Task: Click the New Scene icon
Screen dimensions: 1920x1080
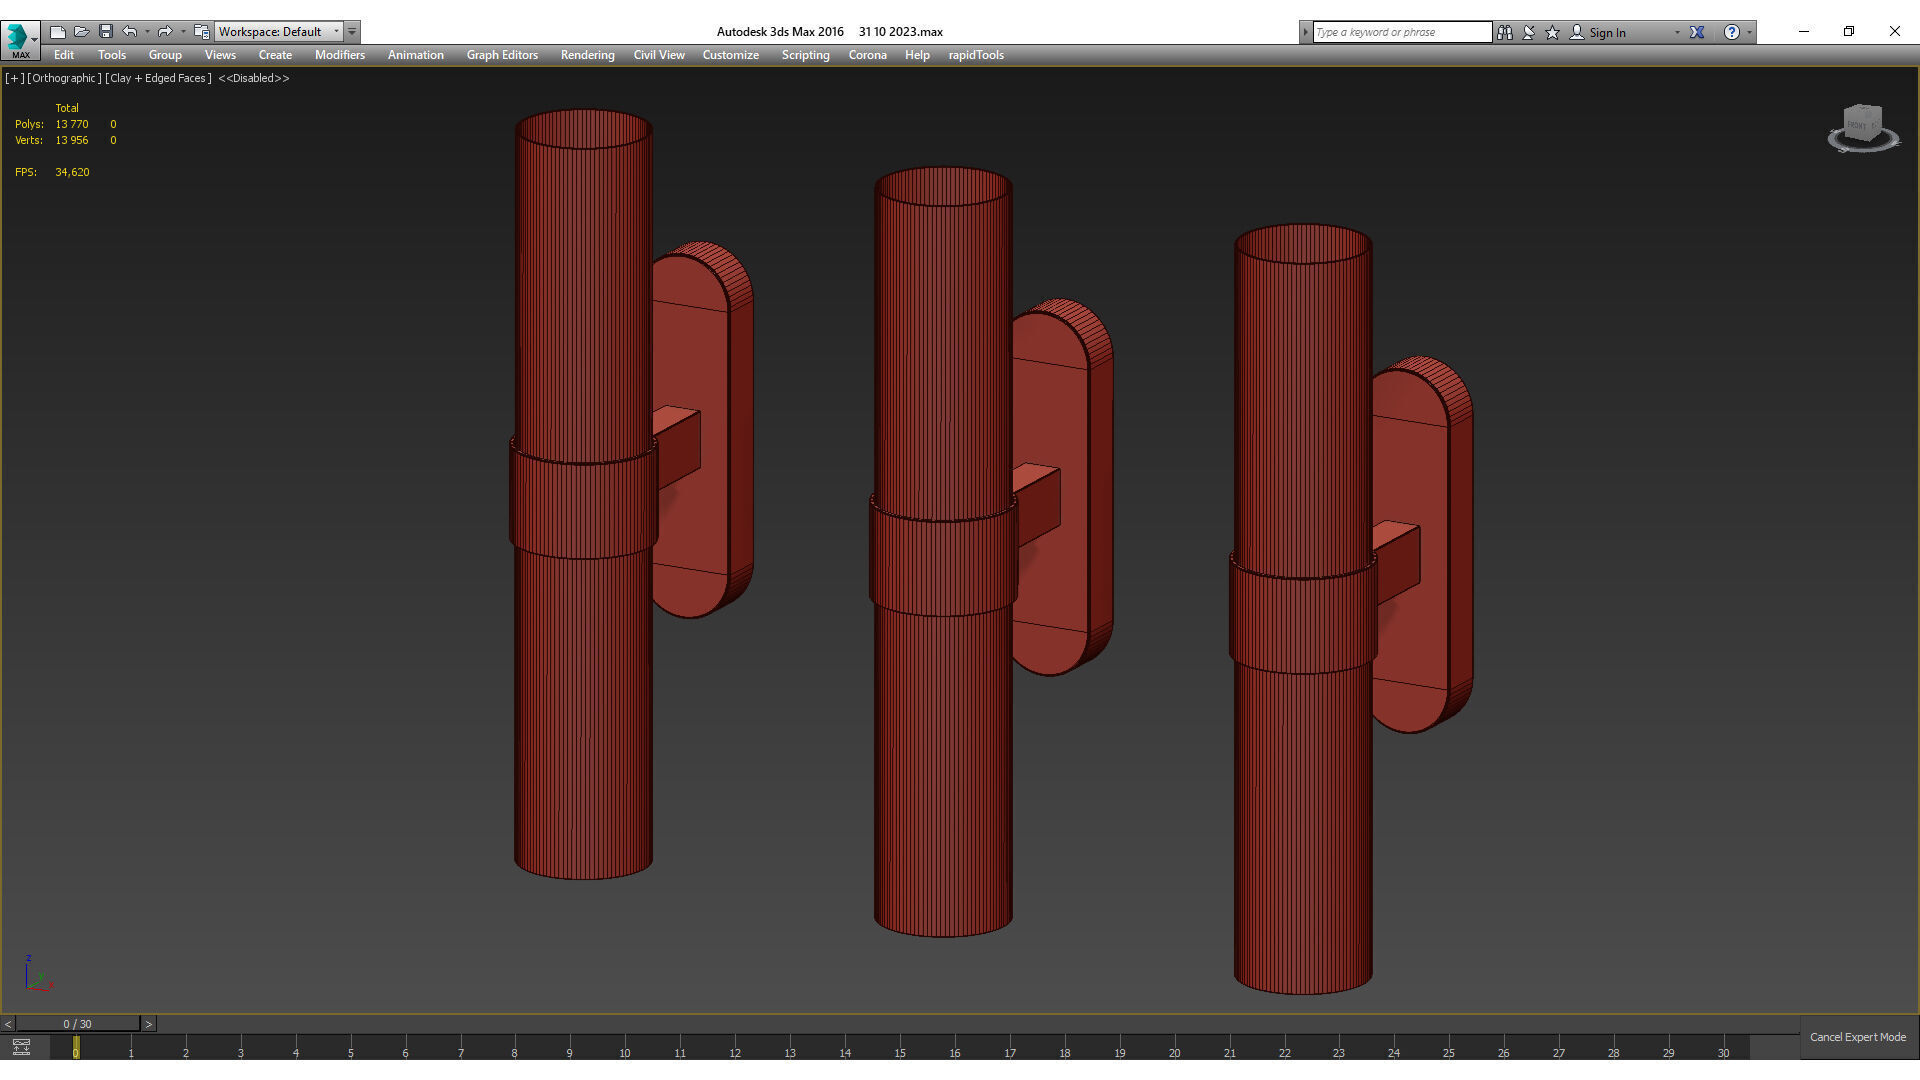Action: pos(58,32)
